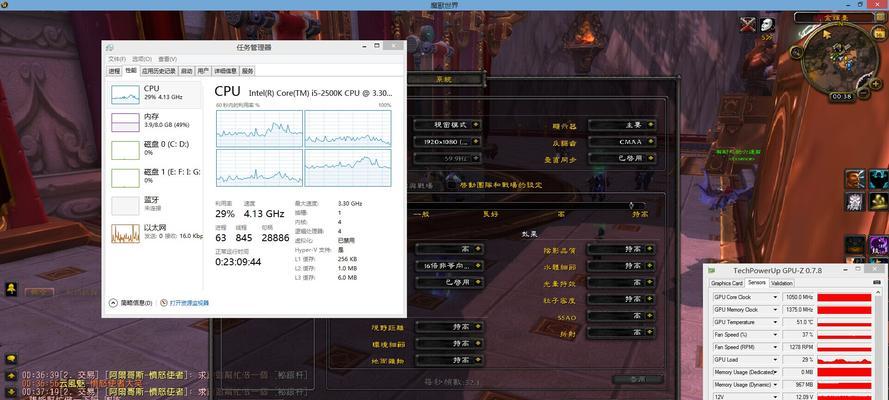Select 磁盘 0 (C: D:) in sidebar
Viewport: 889px width, 400px height.
click(155, 150)
